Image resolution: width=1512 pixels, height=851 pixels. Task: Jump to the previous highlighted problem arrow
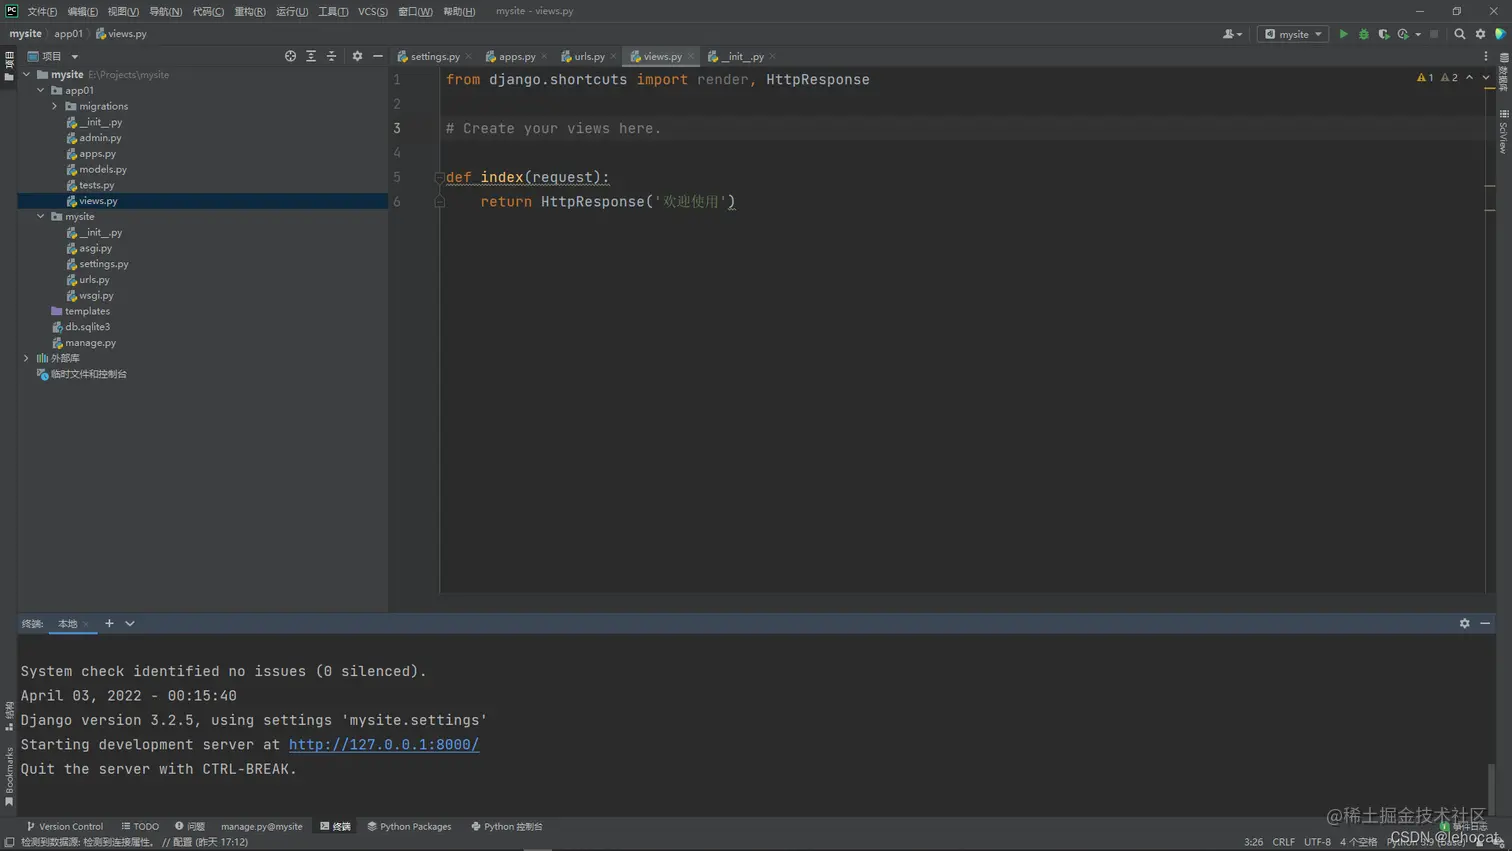[1469, 77]
